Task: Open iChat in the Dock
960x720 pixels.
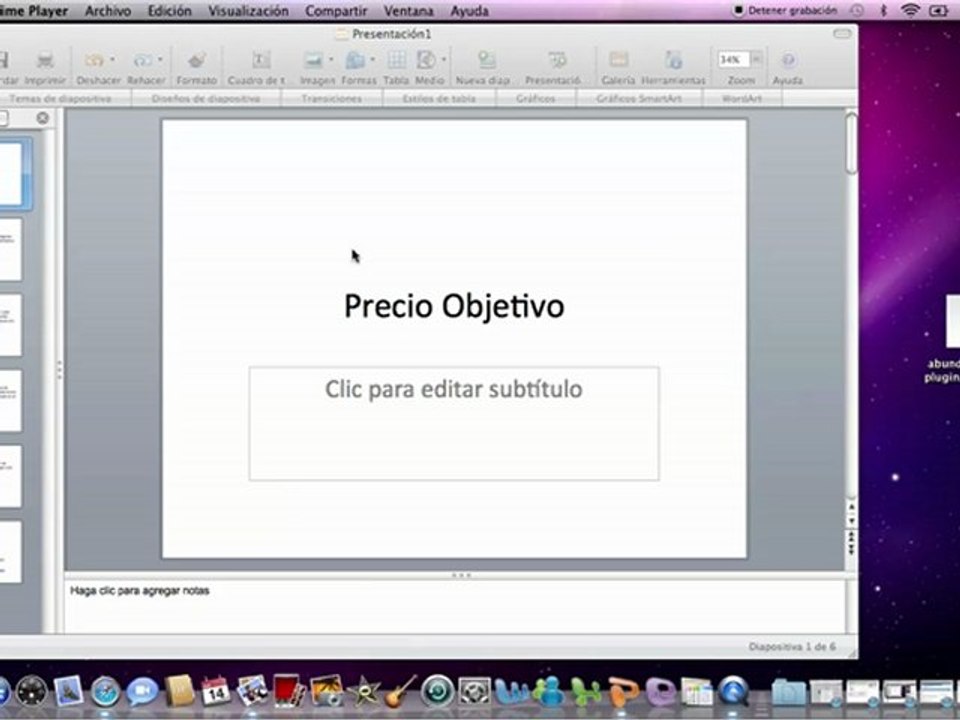Action: click(x=142, y=692)
